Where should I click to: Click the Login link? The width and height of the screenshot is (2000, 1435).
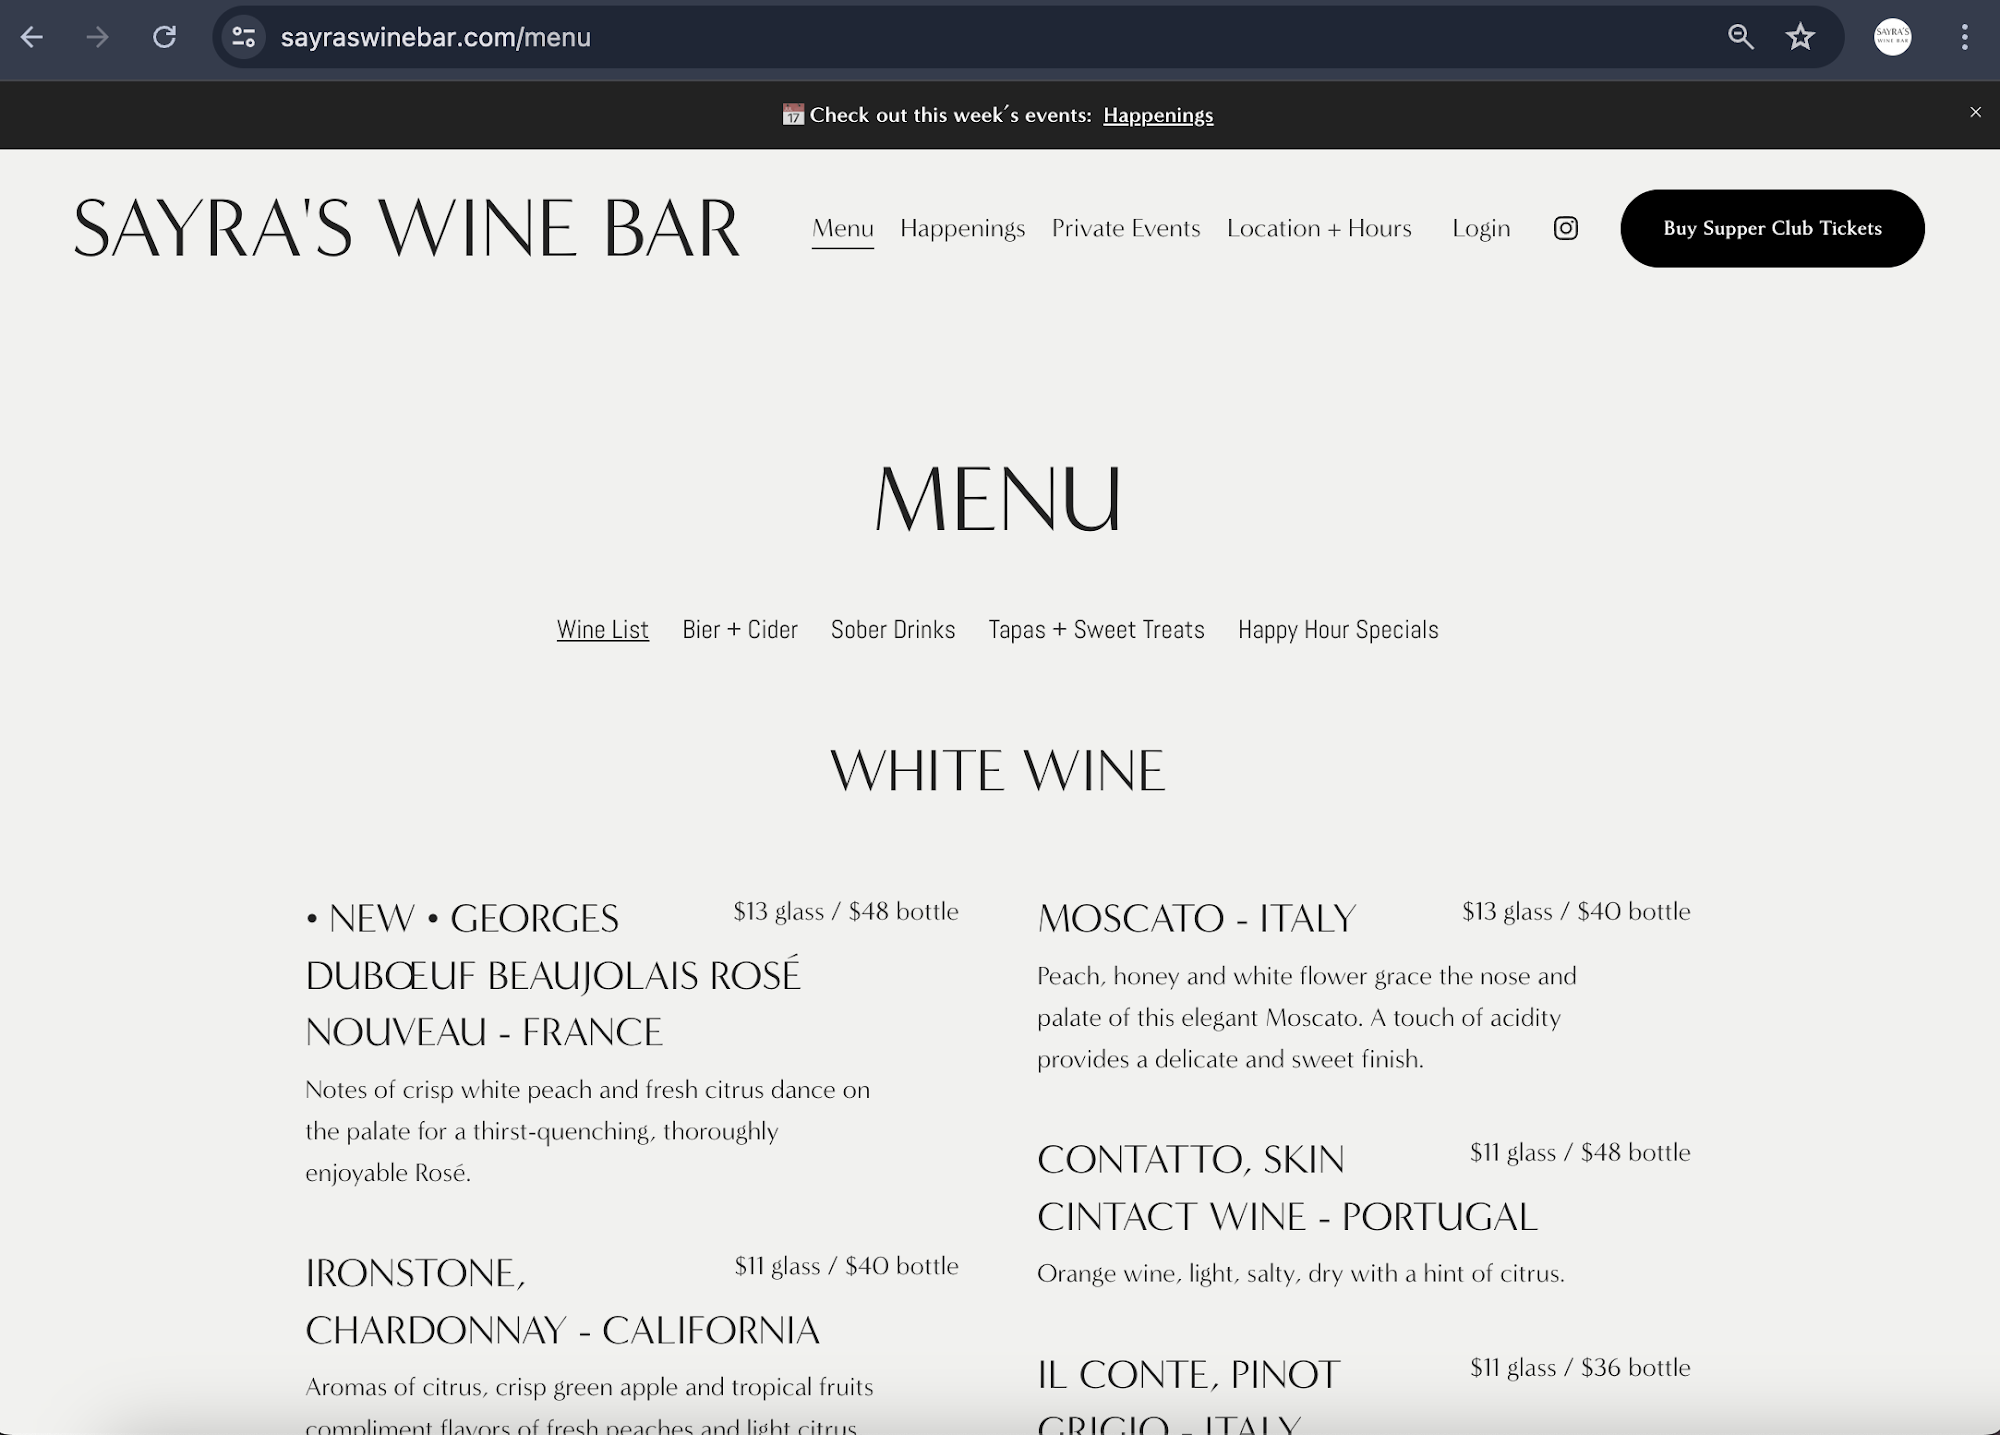coord(1480,228)
